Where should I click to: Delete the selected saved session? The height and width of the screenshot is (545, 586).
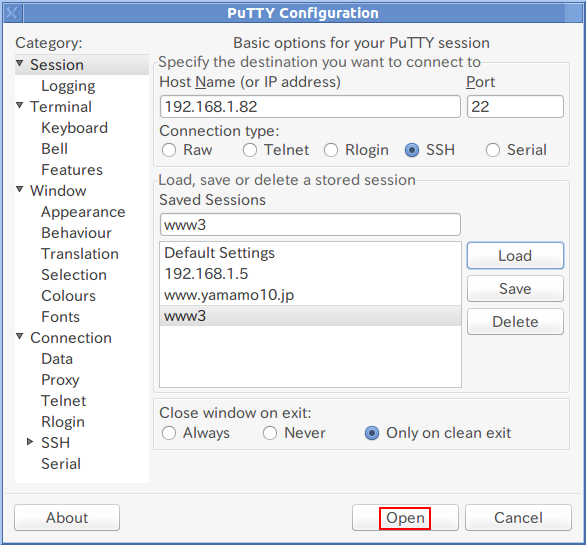515,321
